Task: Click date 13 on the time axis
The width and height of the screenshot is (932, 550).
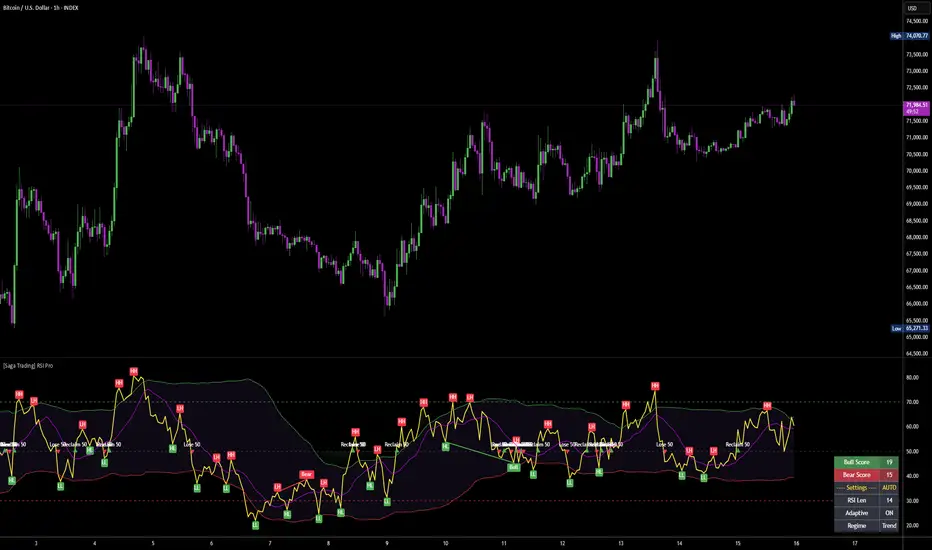Action: pos(621,543)
